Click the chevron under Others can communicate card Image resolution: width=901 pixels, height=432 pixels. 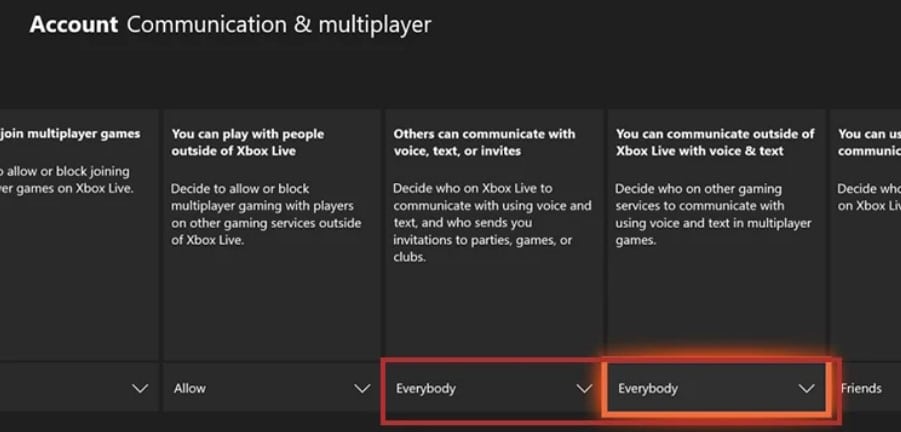tap(584, 389)
